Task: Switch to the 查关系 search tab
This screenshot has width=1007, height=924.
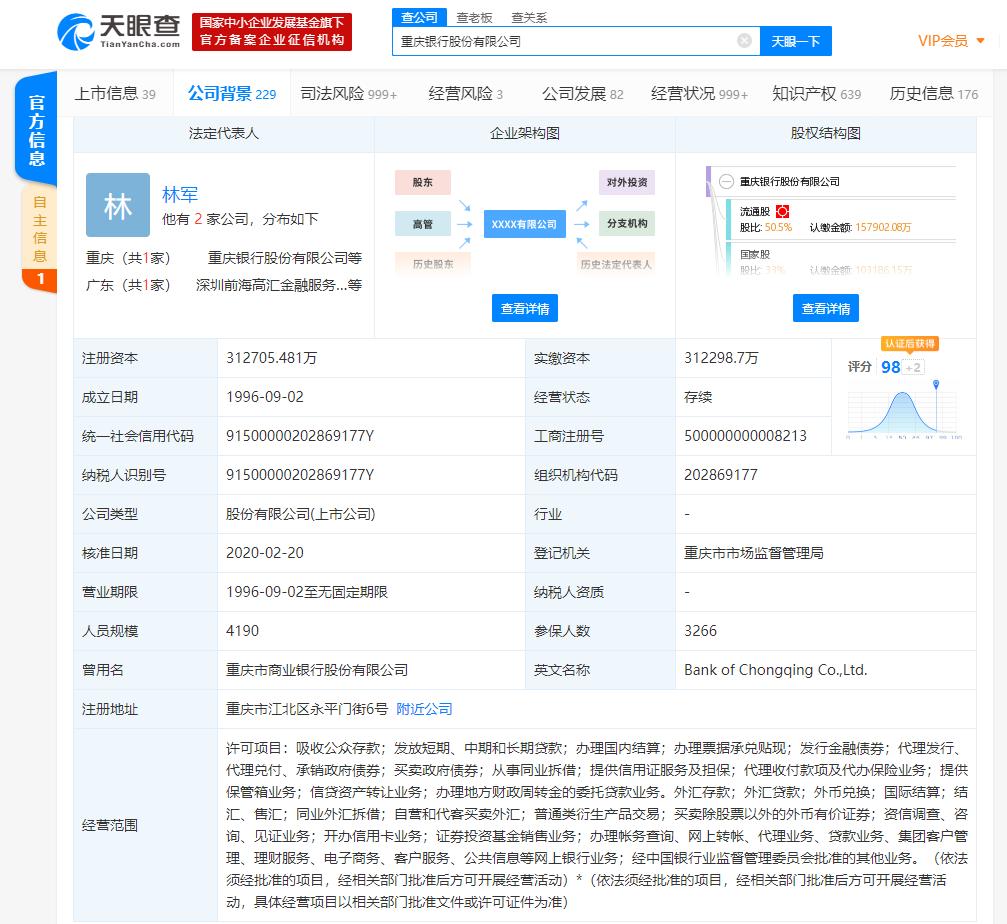Action: [x=529, y=17]
